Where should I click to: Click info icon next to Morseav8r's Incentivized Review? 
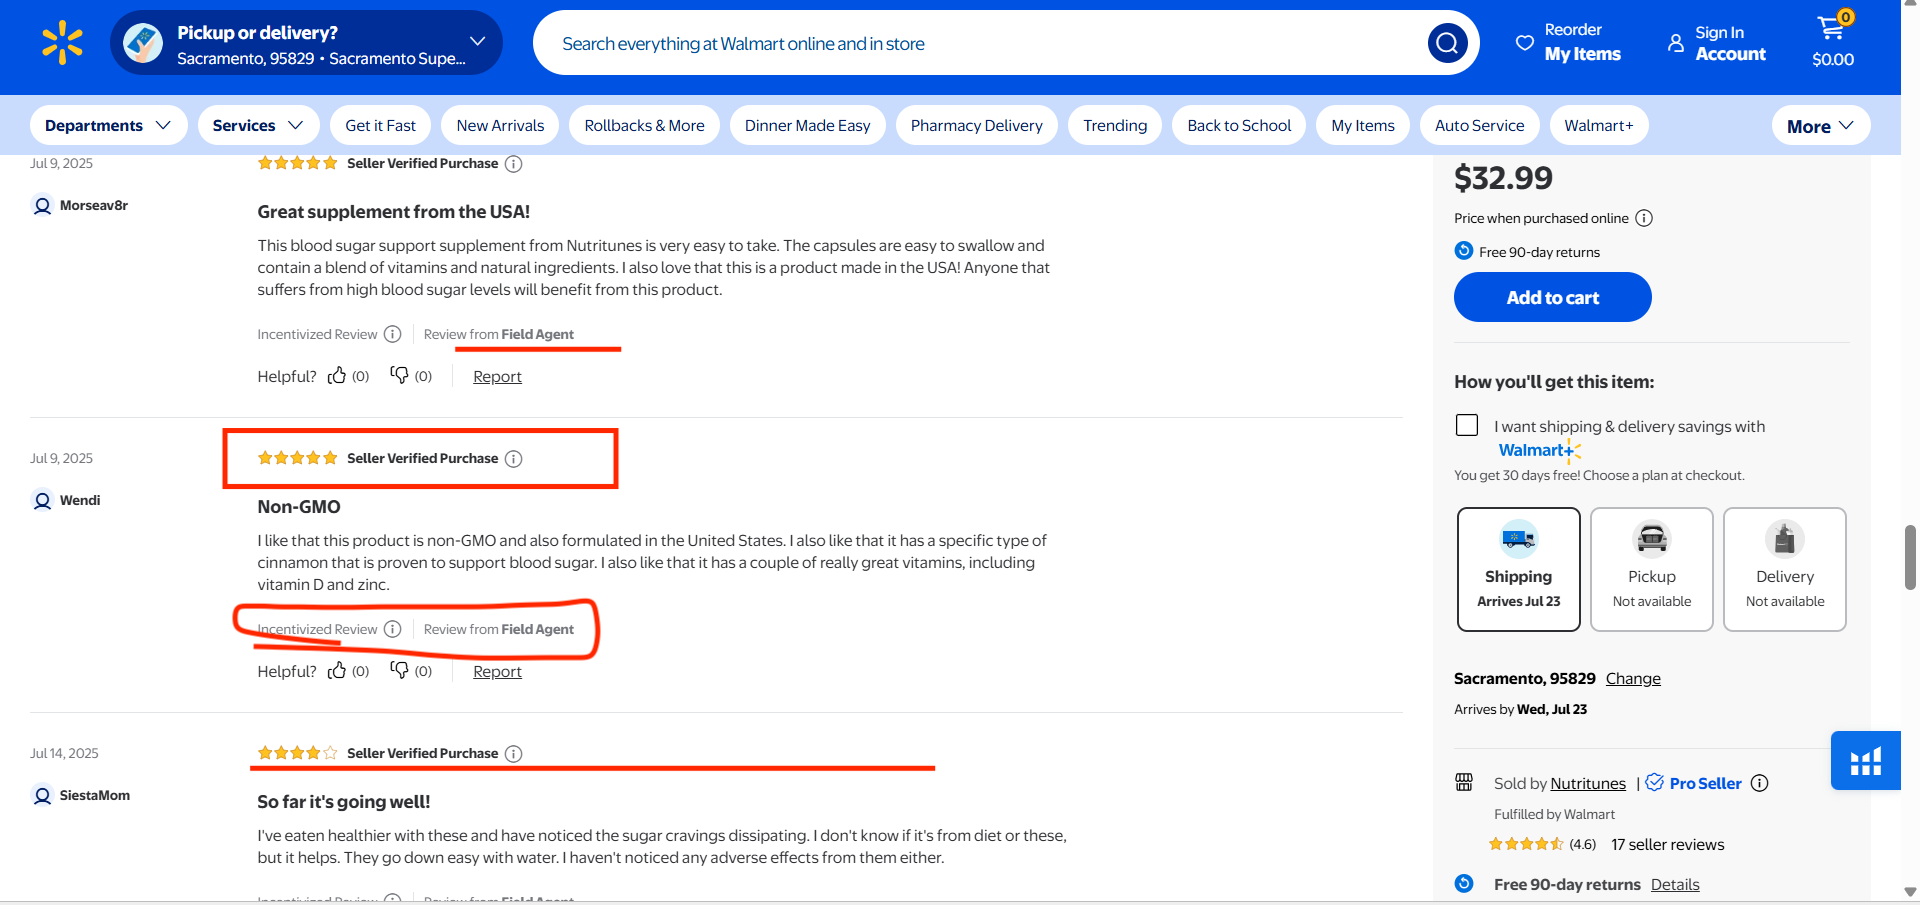coord(393,334)
